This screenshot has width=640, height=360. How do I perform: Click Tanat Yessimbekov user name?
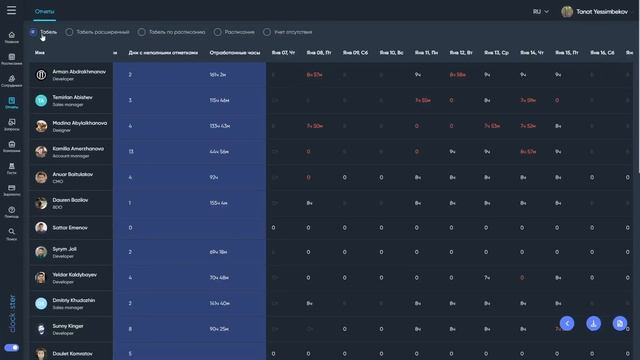tap(602, 12)
